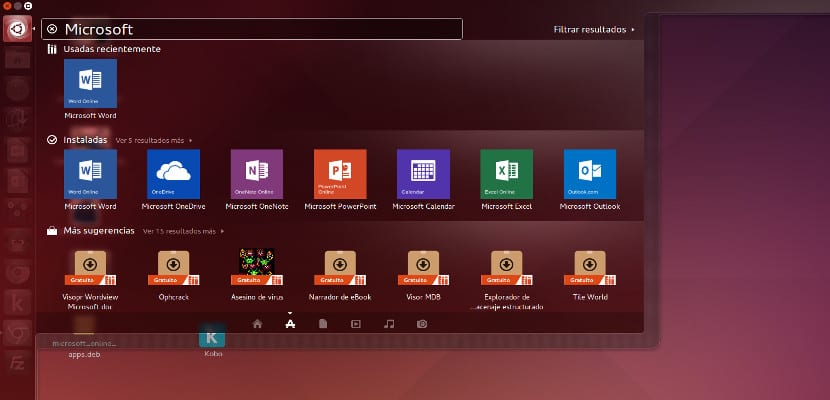Focus the Microsoft search field

[x=252, y=29]
